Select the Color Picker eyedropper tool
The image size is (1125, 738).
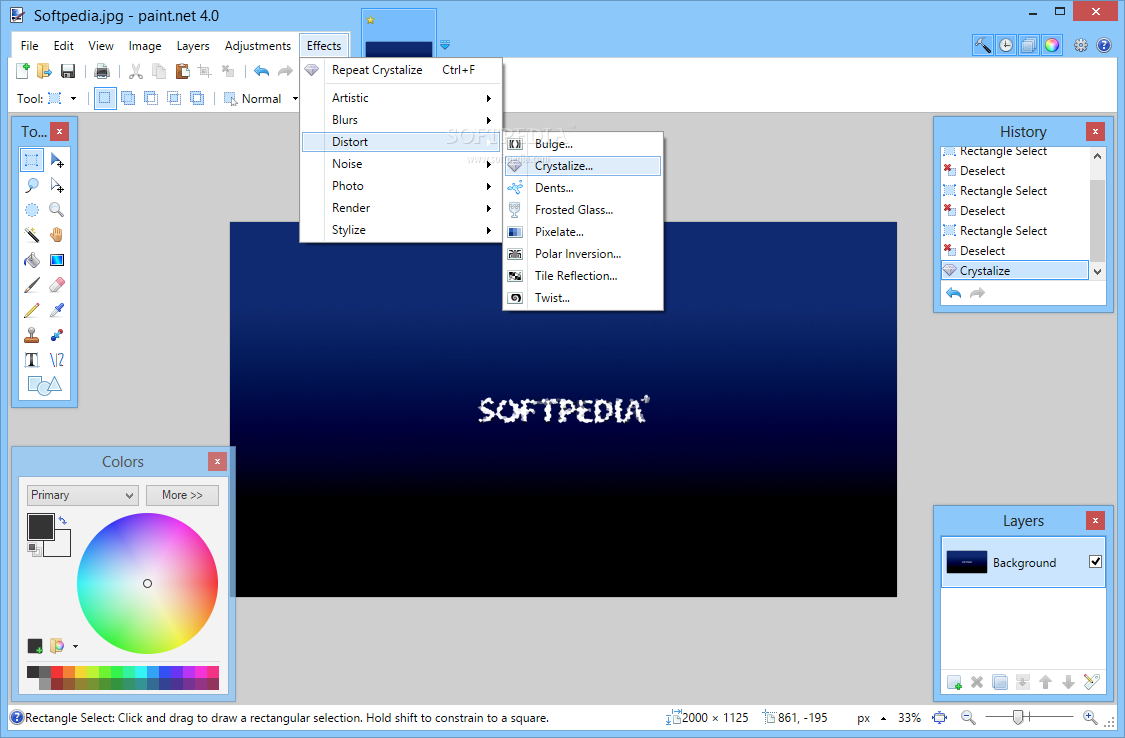click(x=57, y=311)
